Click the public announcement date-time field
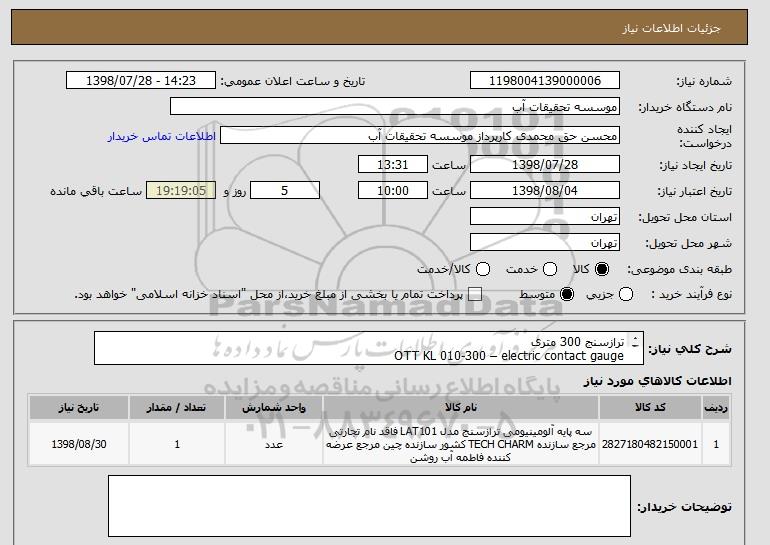The height and width of the screenshot is (545, 770). click(x=141, y=81)
